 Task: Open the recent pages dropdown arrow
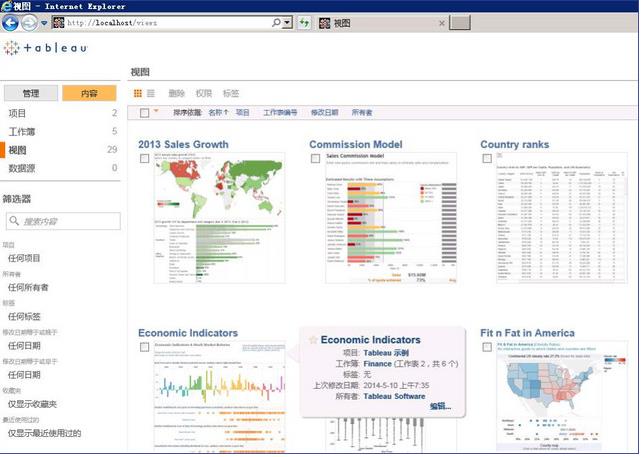point(44,23)
